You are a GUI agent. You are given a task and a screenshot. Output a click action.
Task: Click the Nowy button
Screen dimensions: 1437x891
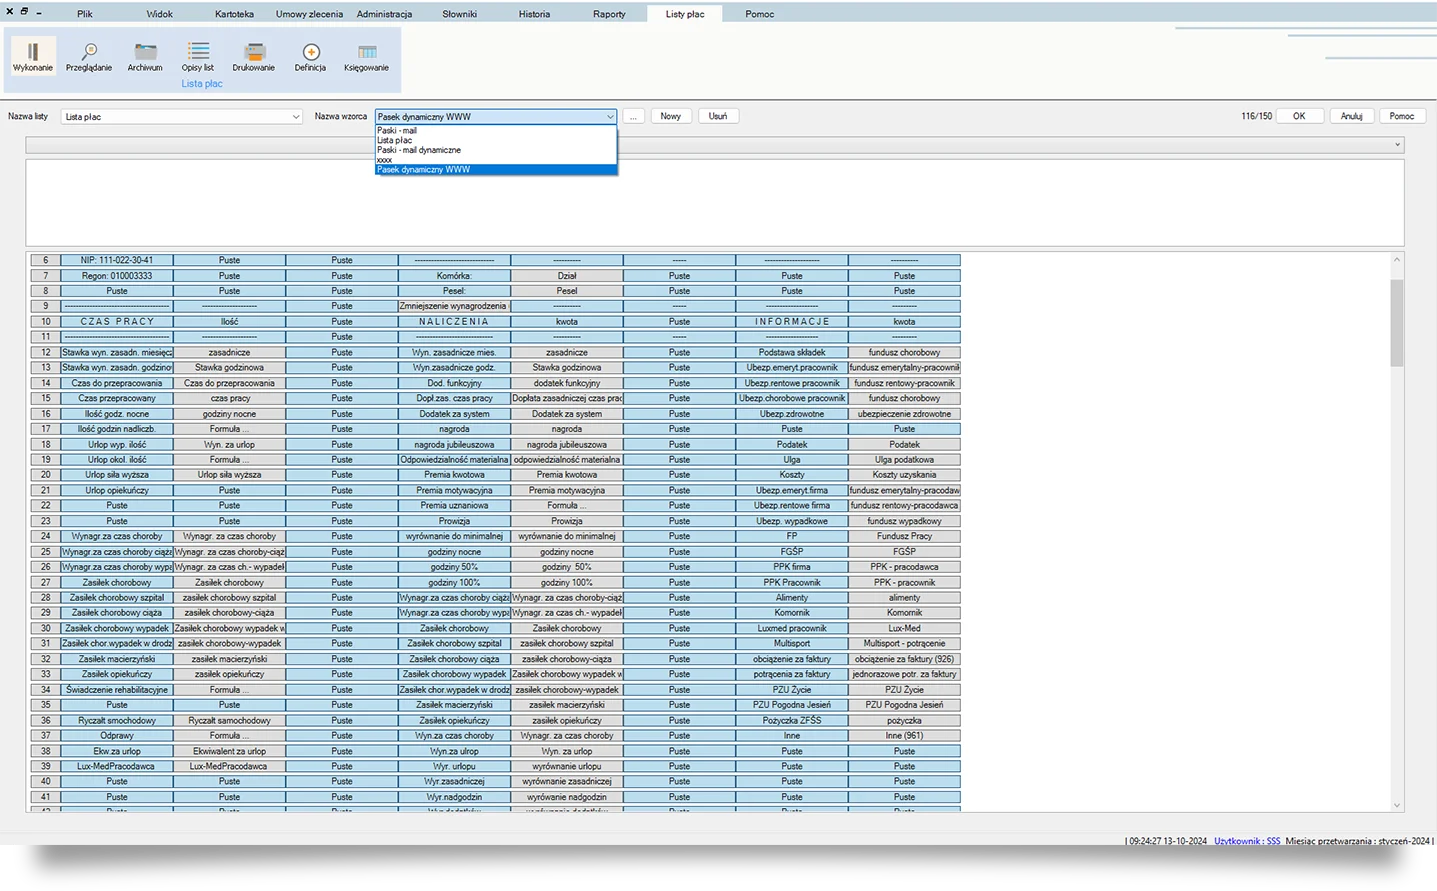(x=671, y=116)
